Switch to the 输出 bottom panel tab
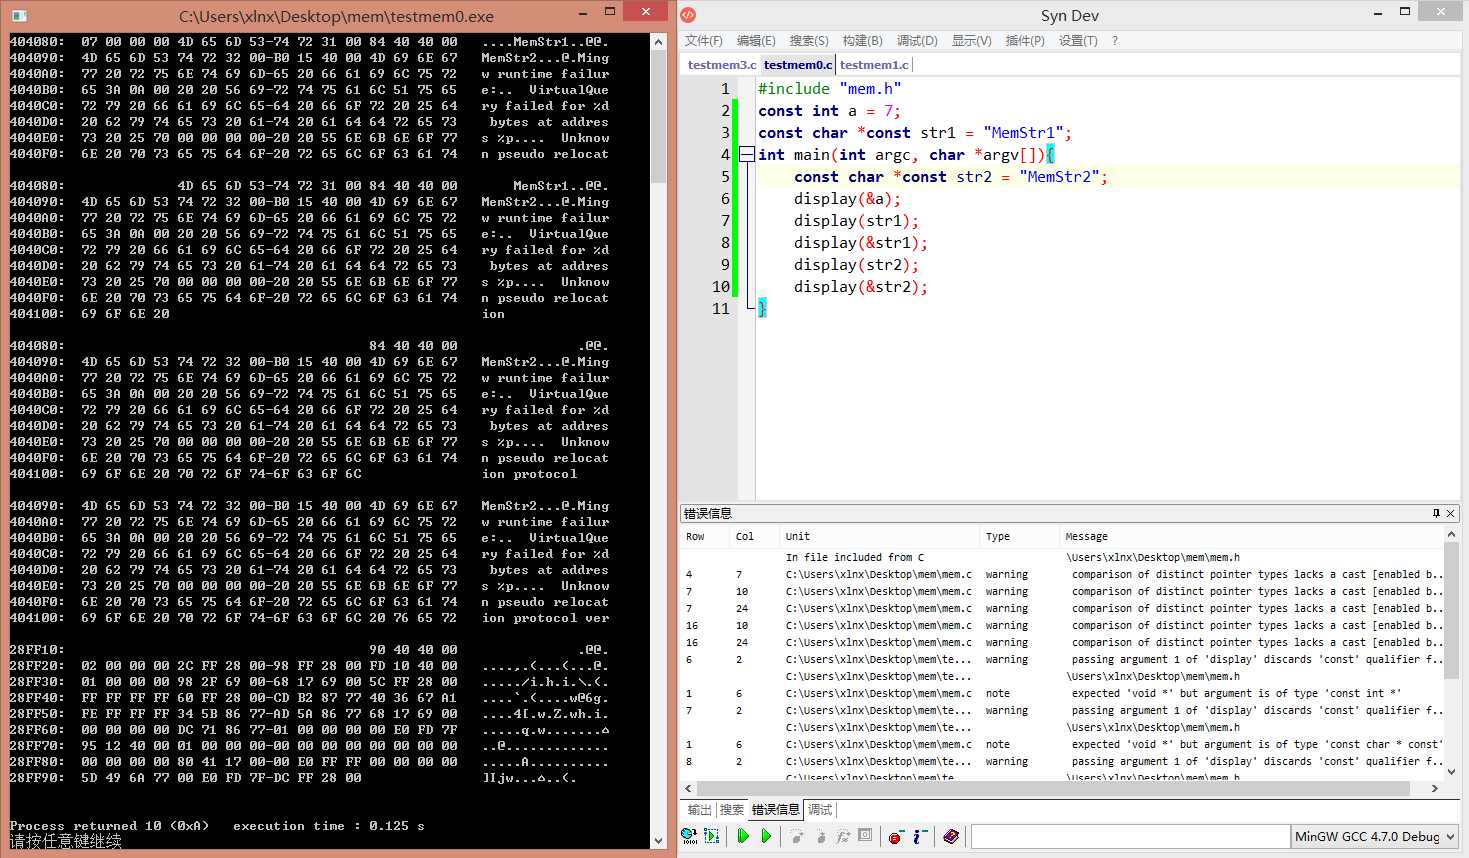The height and width of the screenshot is (858, 1469). 700,810
